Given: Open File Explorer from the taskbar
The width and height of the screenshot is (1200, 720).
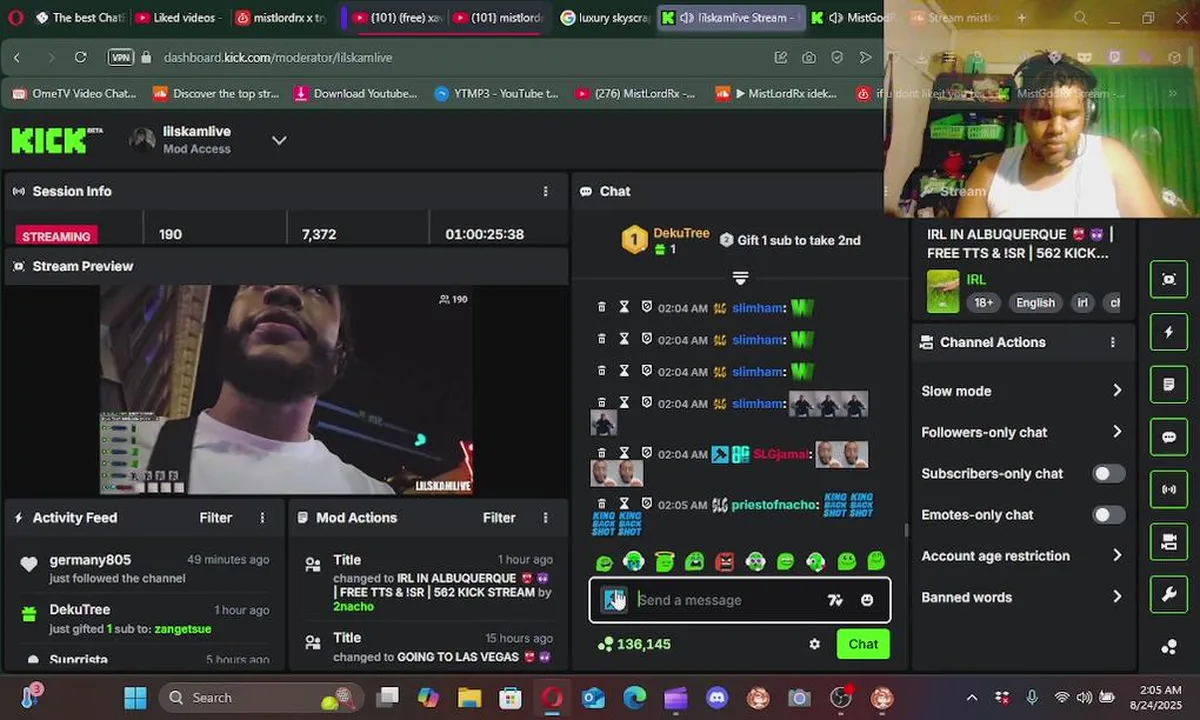Looking at the screenshot, I should click(469, 698).
